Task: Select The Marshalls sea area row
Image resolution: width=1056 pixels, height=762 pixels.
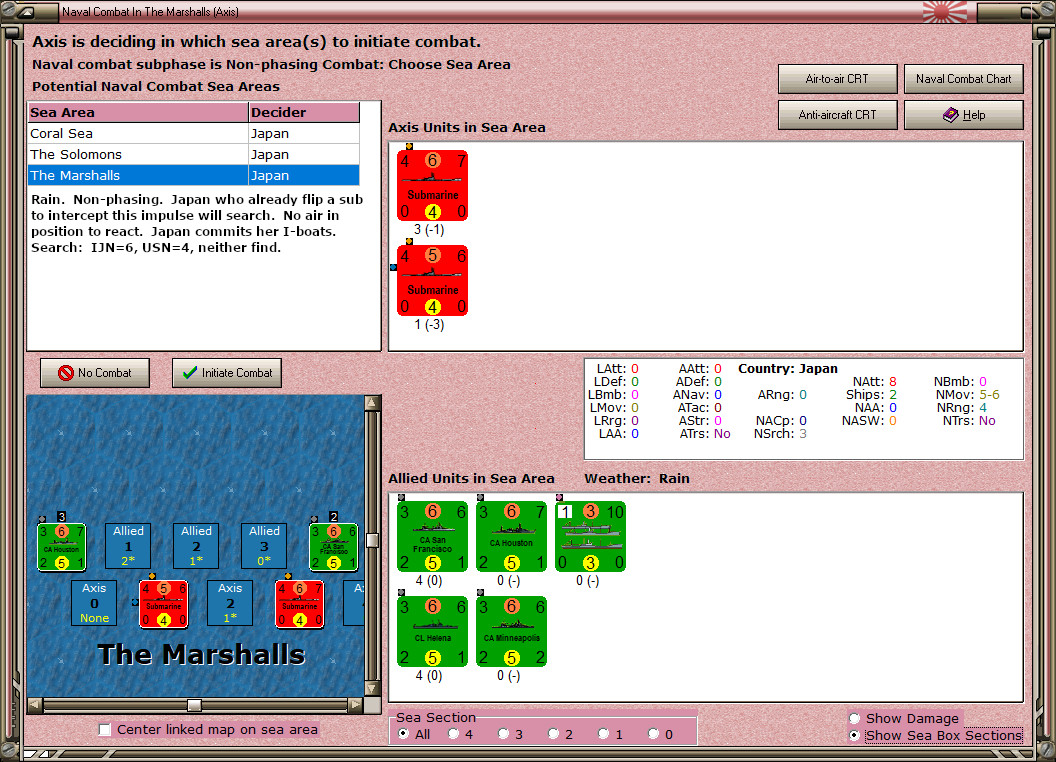Action: (x=193, y=175)
